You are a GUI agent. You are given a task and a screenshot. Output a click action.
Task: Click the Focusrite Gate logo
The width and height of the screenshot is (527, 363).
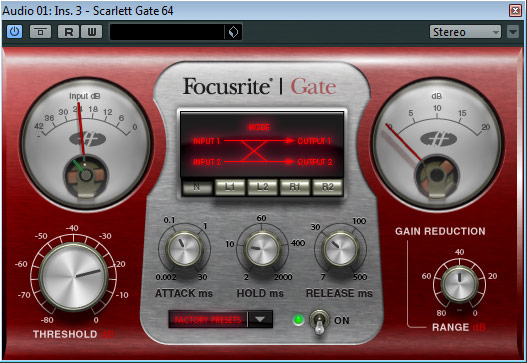pyautogui.click(x=259, y=87)
